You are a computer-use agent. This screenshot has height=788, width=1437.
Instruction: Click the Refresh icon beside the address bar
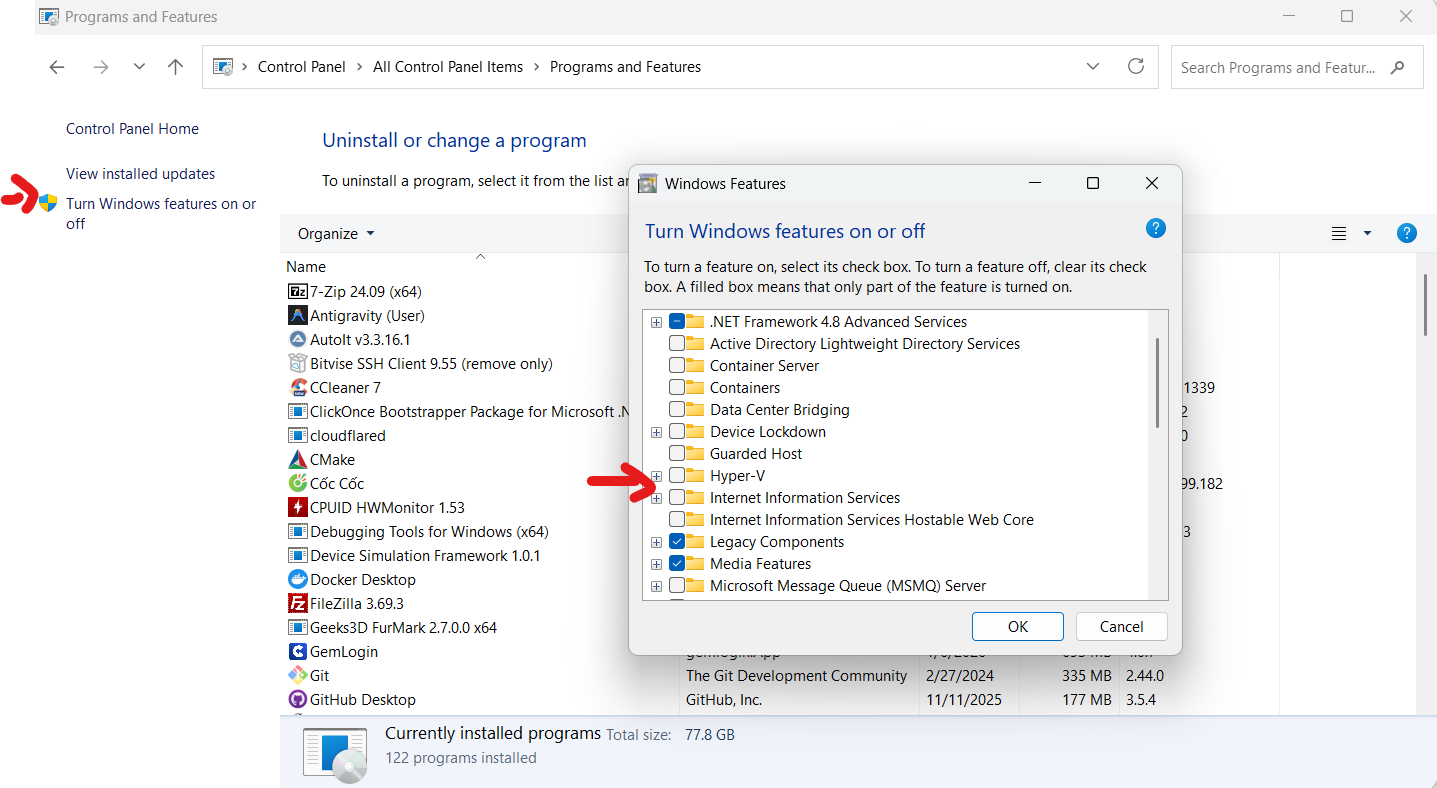click(1135, 67)
